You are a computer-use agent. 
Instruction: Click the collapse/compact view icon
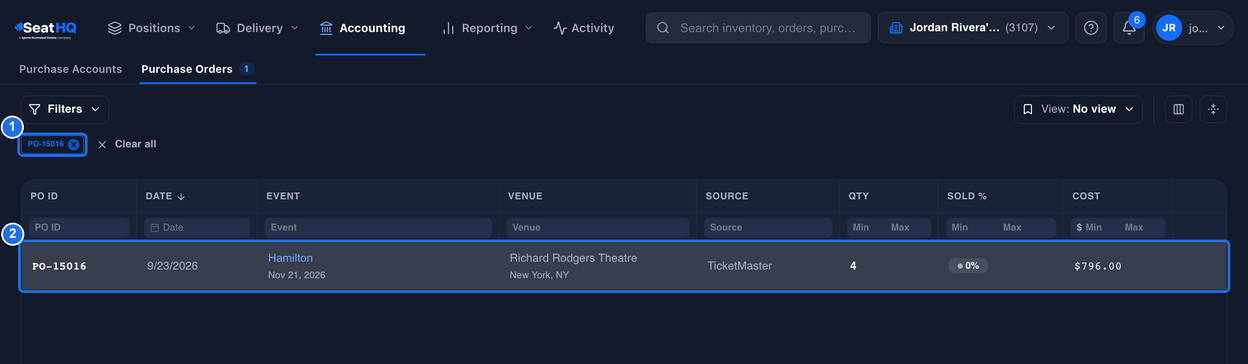(x=1213, y=109)
